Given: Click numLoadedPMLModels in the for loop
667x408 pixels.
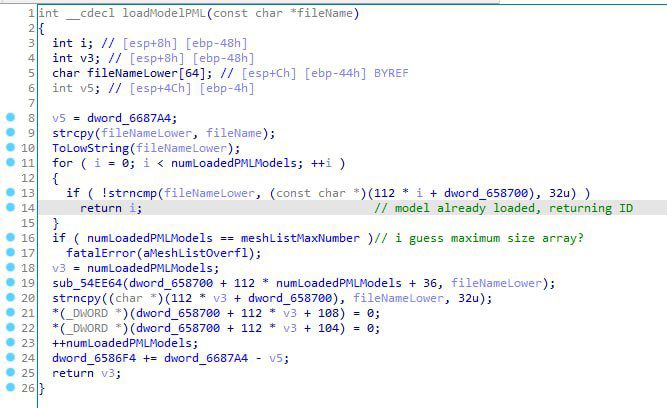Looking at the screenshot, I should (x=234, y=163).
